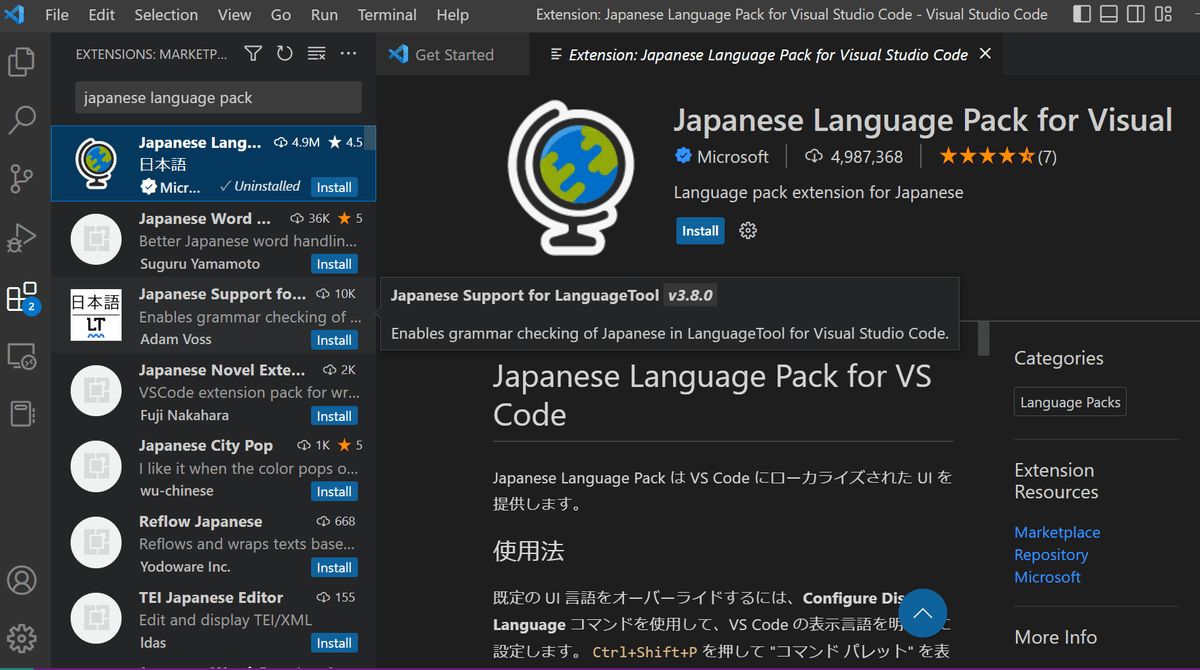Open the notebook-style activity bar icon
The image size is (1200, 670).
click(x=22, y=413)
